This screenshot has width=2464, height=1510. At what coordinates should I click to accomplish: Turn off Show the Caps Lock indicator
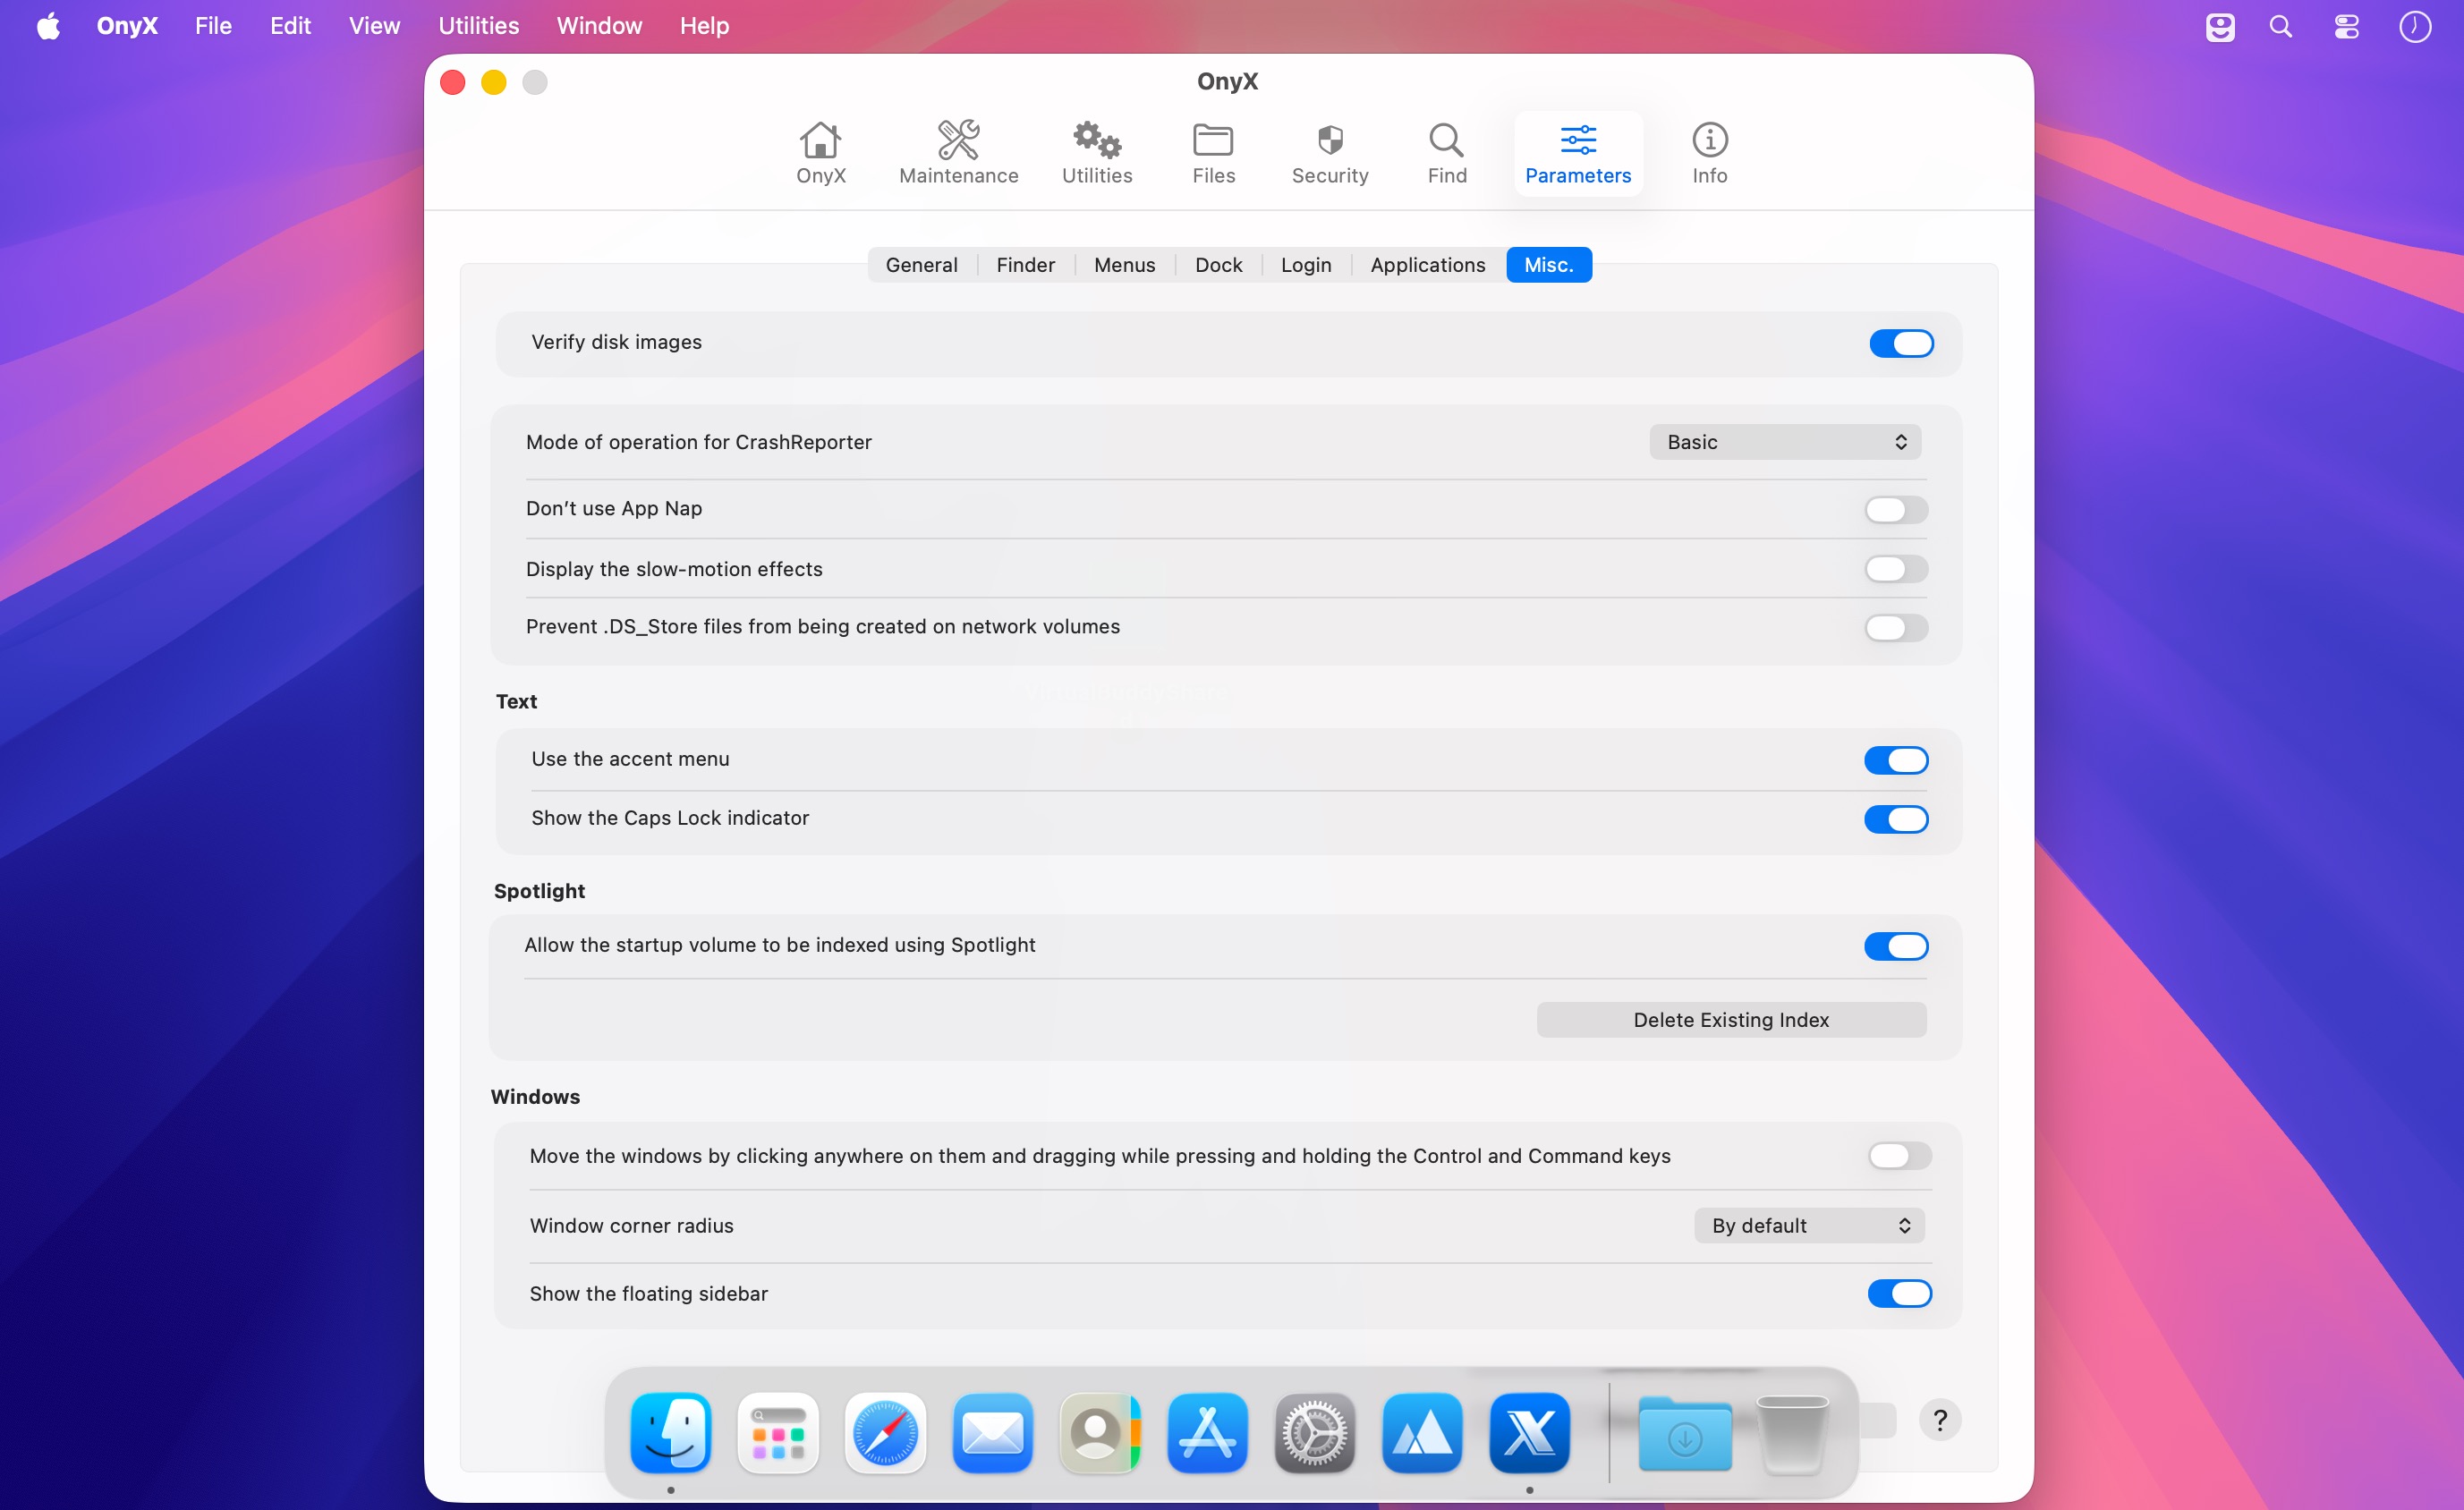coord(1896,819)
